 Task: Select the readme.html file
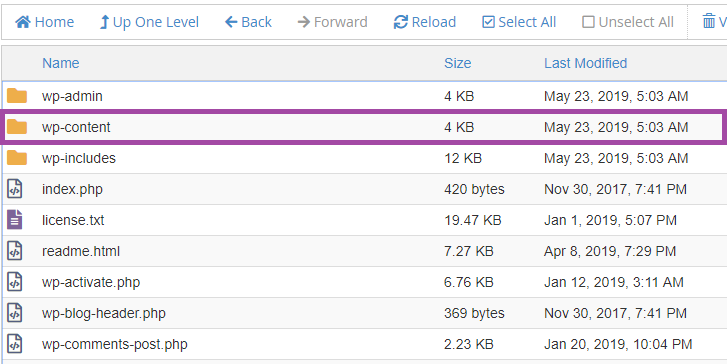(x=81, y=251)
